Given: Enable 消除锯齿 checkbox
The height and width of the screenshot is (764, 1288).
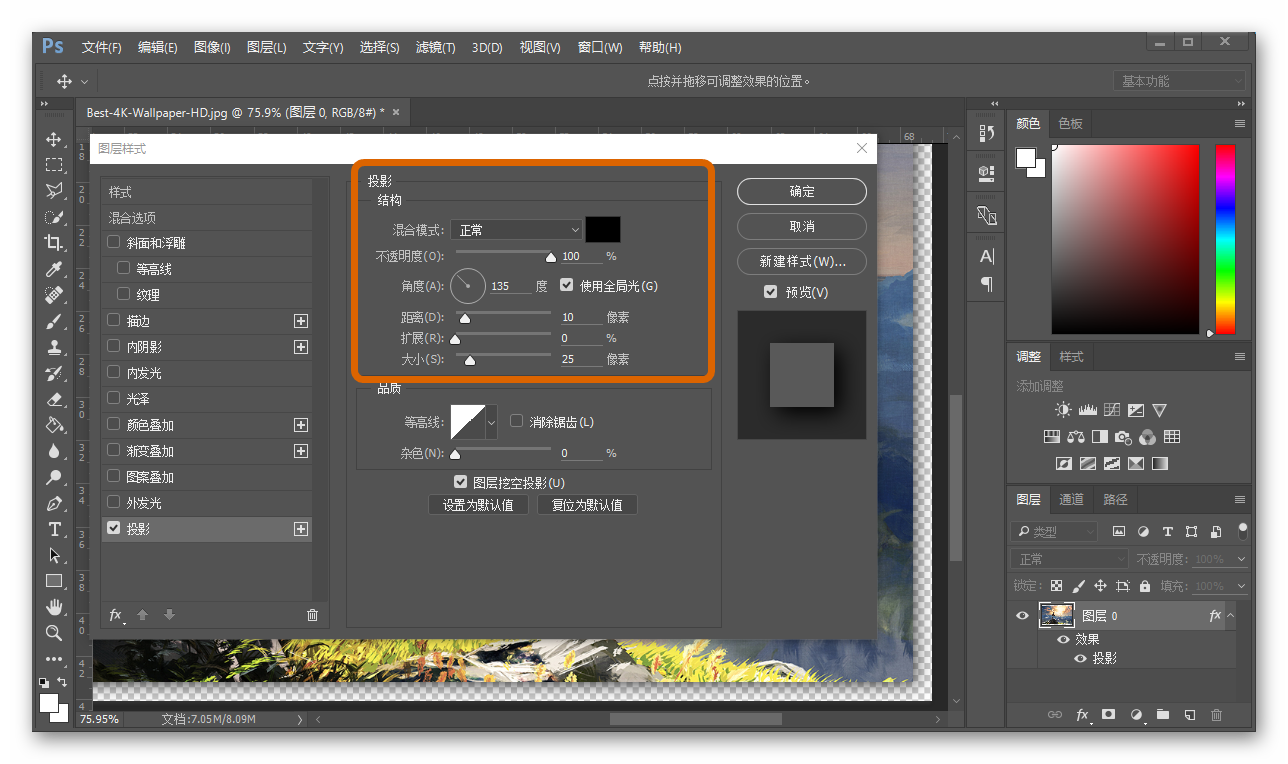Looking at the screenshot, I should [517, 421].
